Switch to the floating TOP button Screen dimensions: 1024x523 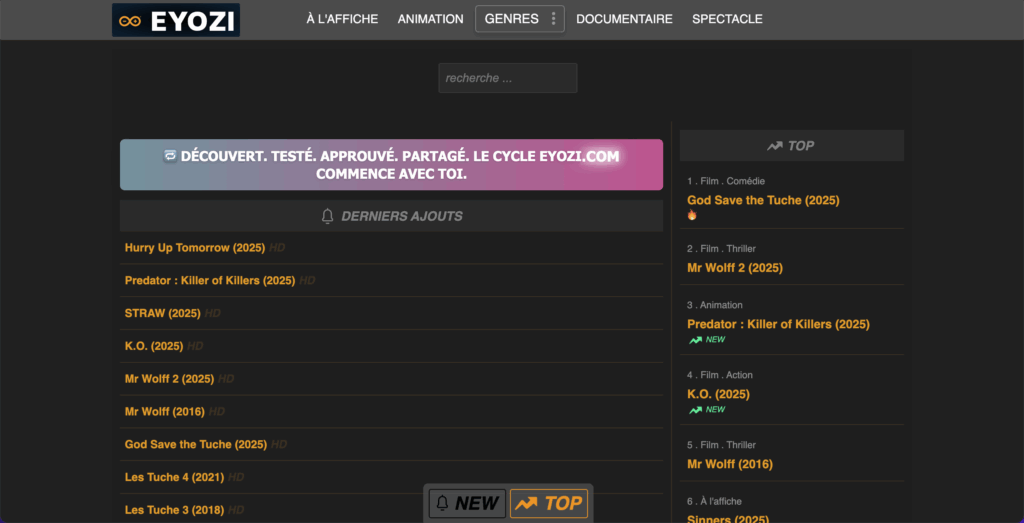point(549,503)
